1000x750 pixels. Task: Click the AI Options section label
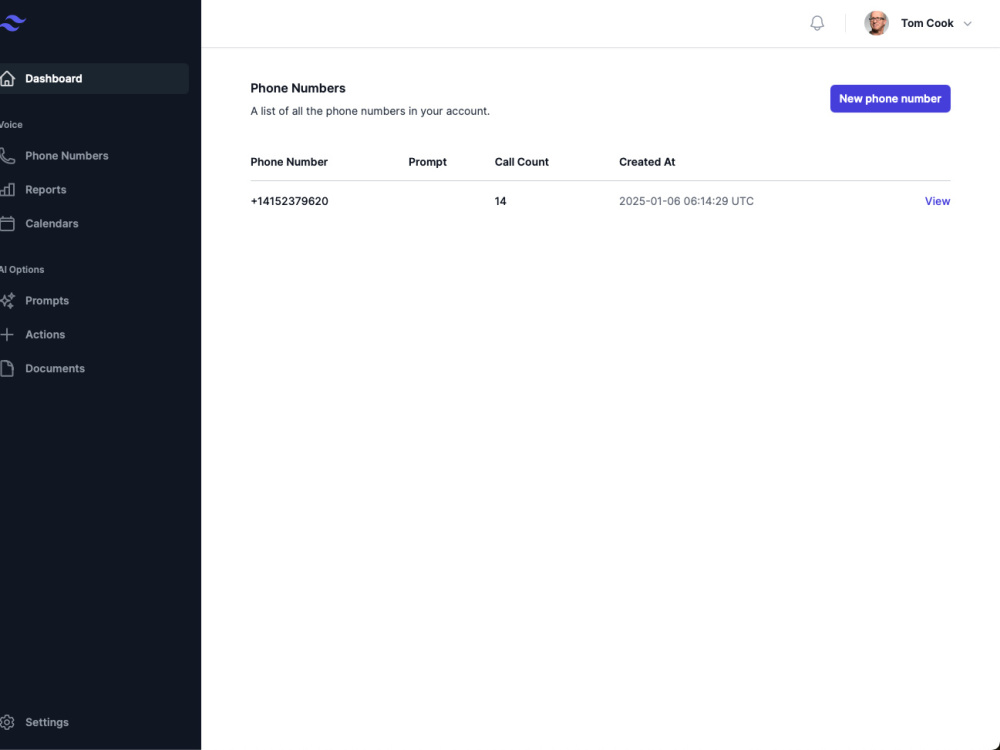point(22,270)
